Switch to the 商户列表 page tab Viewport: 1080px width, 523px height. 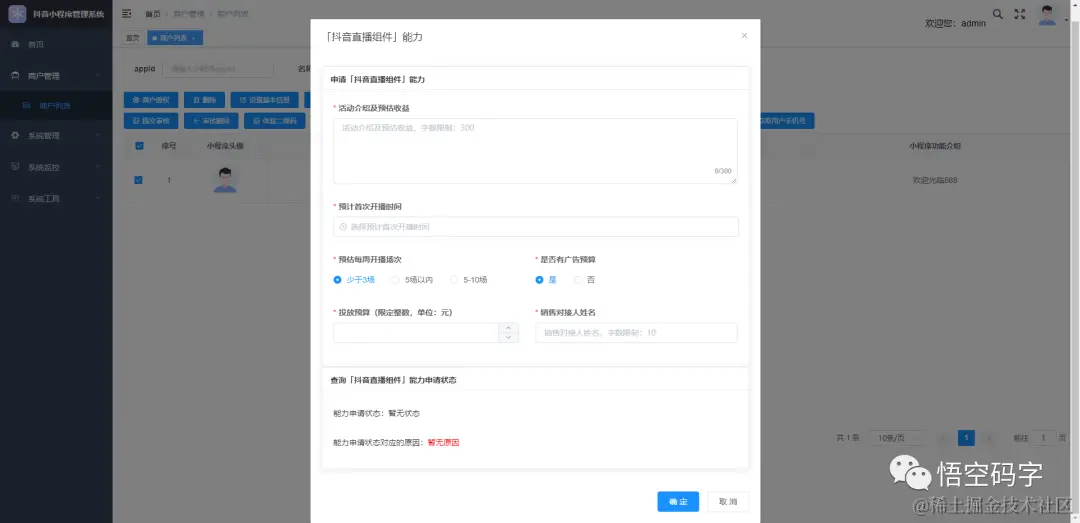tap(174, 38)
